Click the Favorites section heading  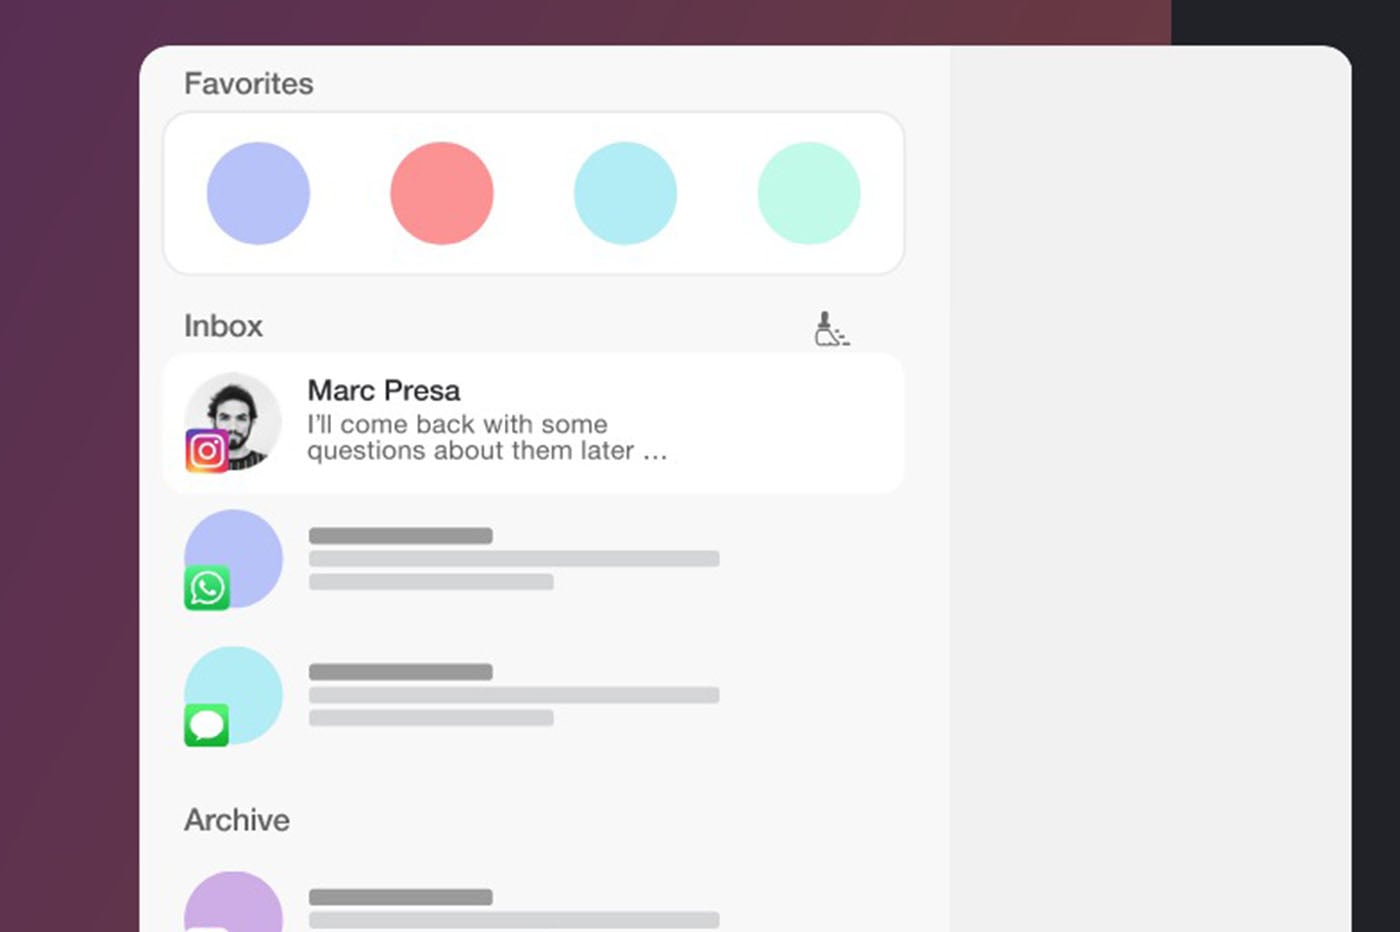[249, 83]
